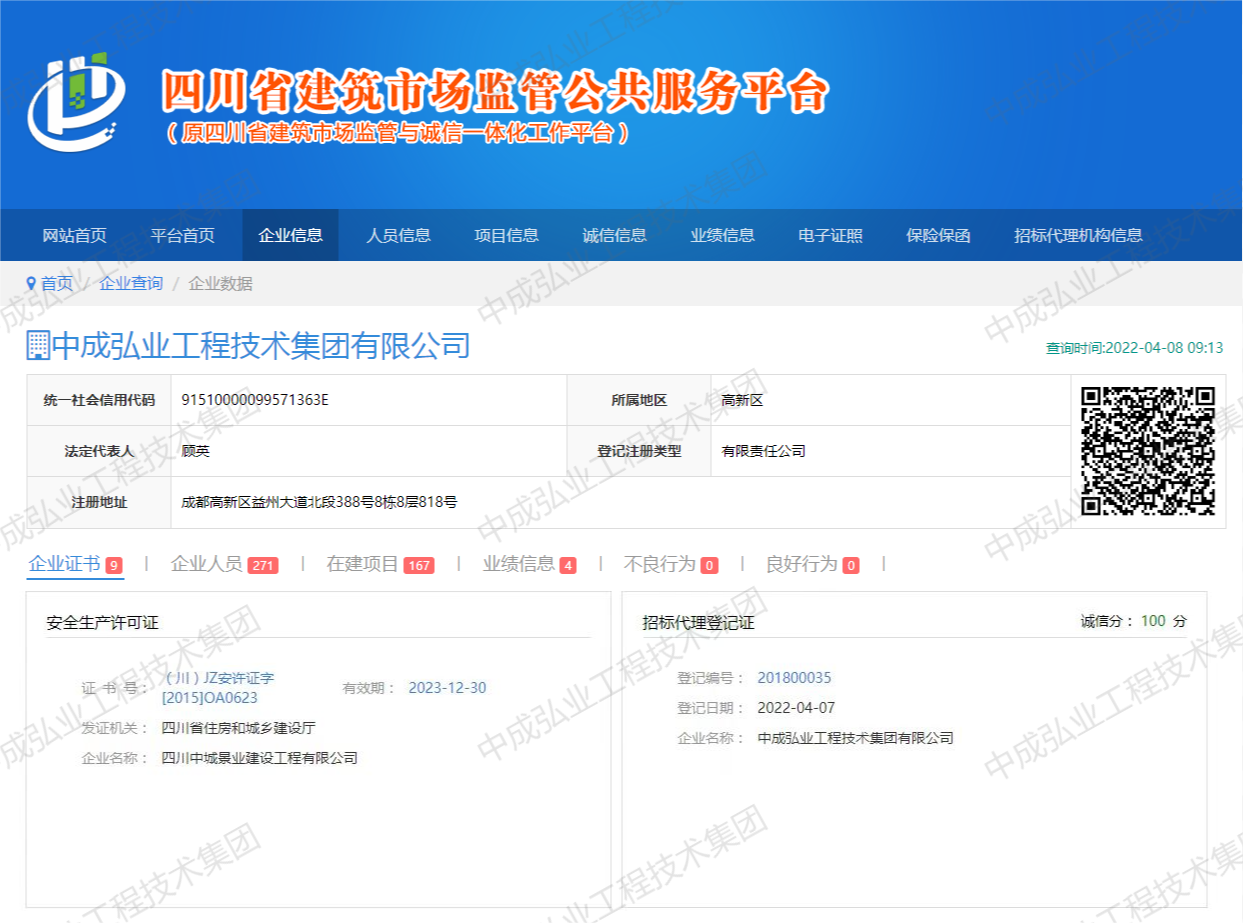Viewport: 1243px width, 923px height.
Task: Switch to the 企业证书 tab
Action: [75, 564]
